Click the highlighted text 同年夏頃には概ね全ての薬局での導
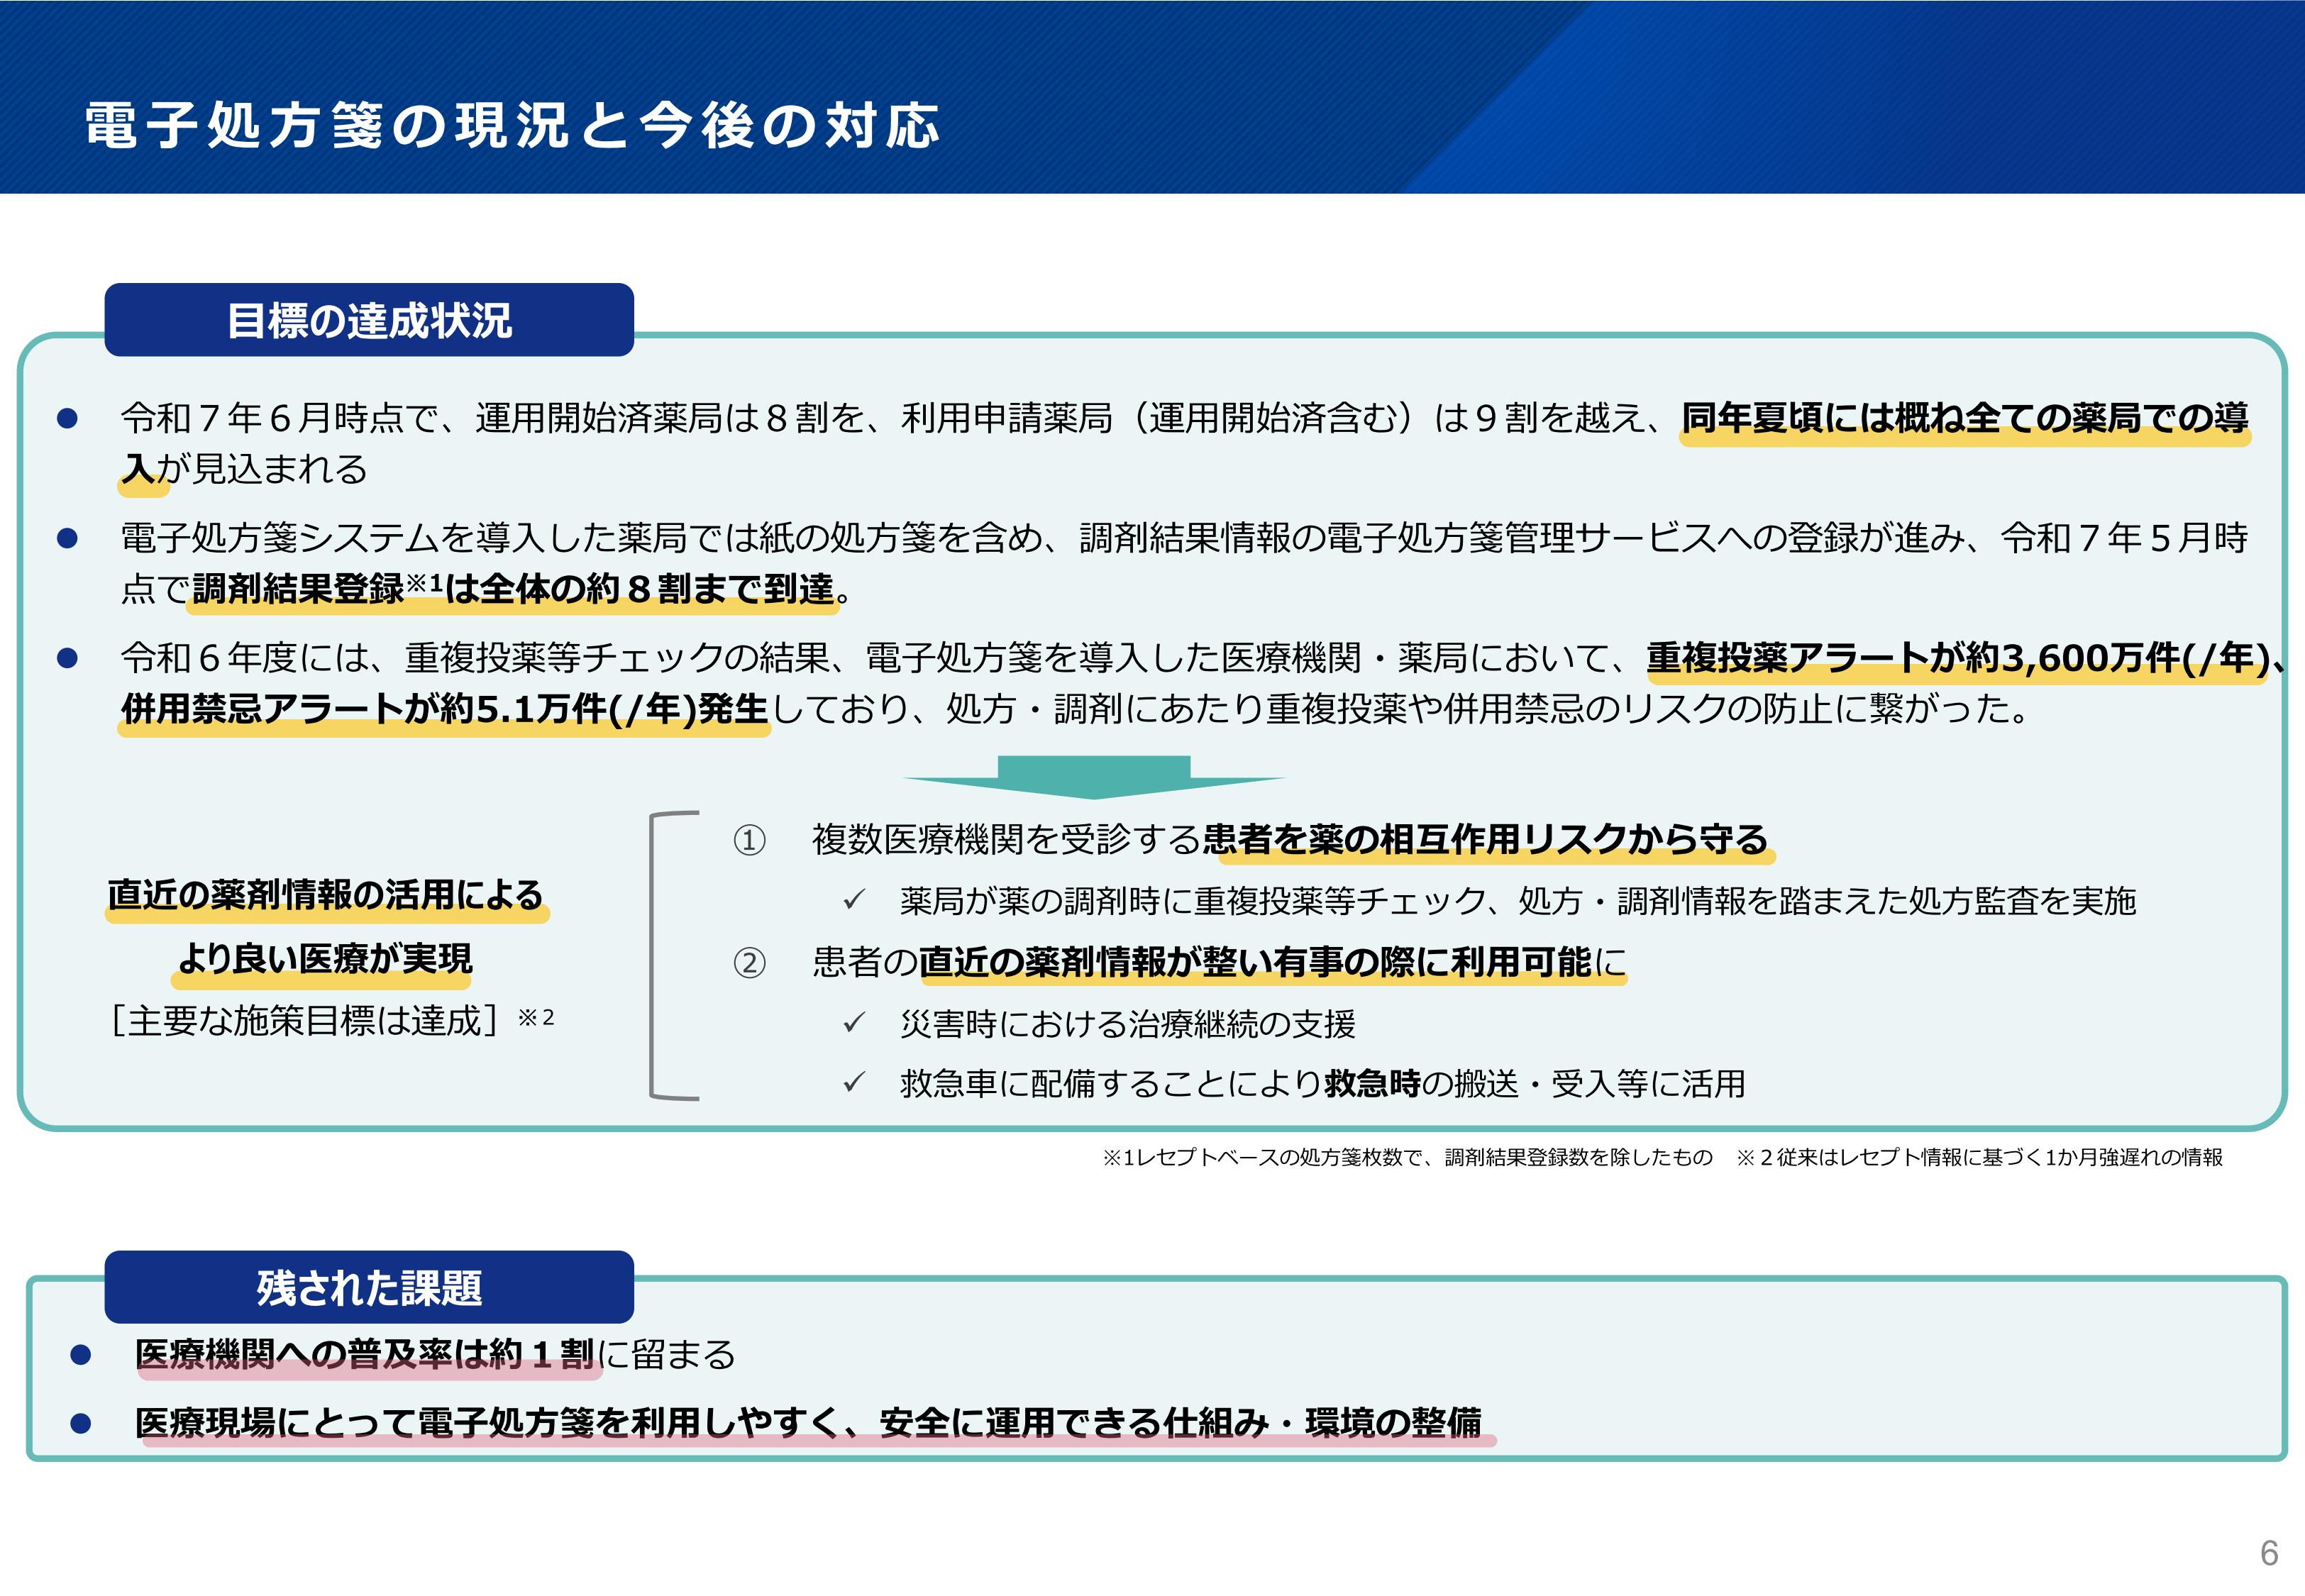 [x=1964, y=418]
